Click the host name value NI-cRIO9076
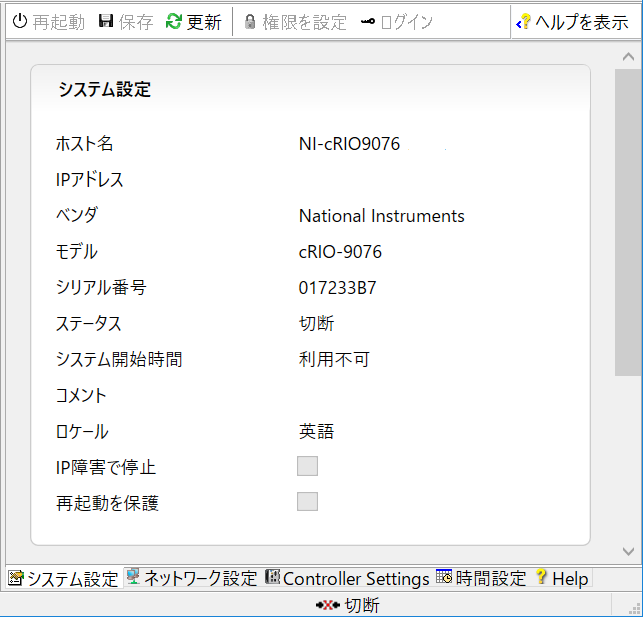The height and width of the screenshot is (617, 643). tap(349, 144)
